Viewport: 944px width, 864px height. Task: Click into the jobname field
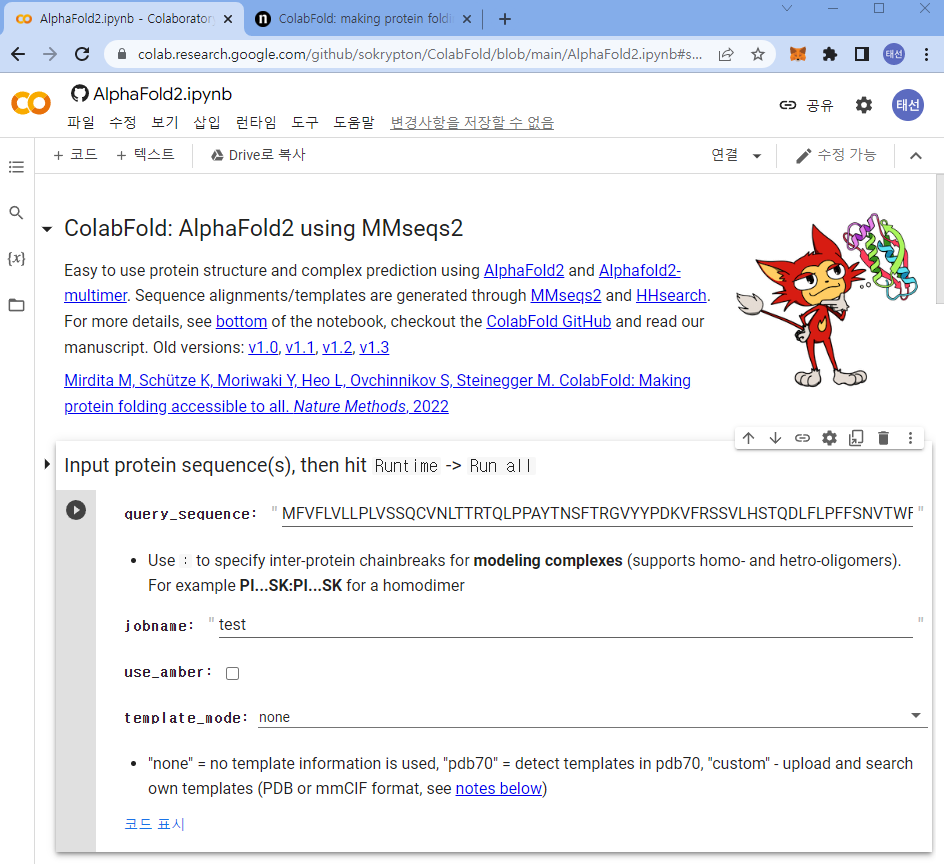(565, 625)
